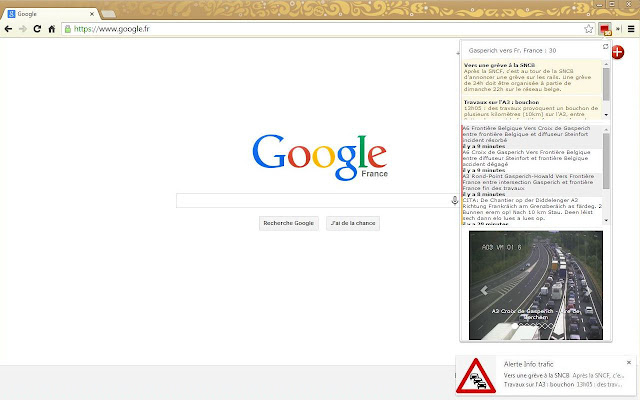Click the 'CITA: De Chantier op der Diddelenger' event
Viewport: 640px width, 400px height.
(x=532, y=211)
